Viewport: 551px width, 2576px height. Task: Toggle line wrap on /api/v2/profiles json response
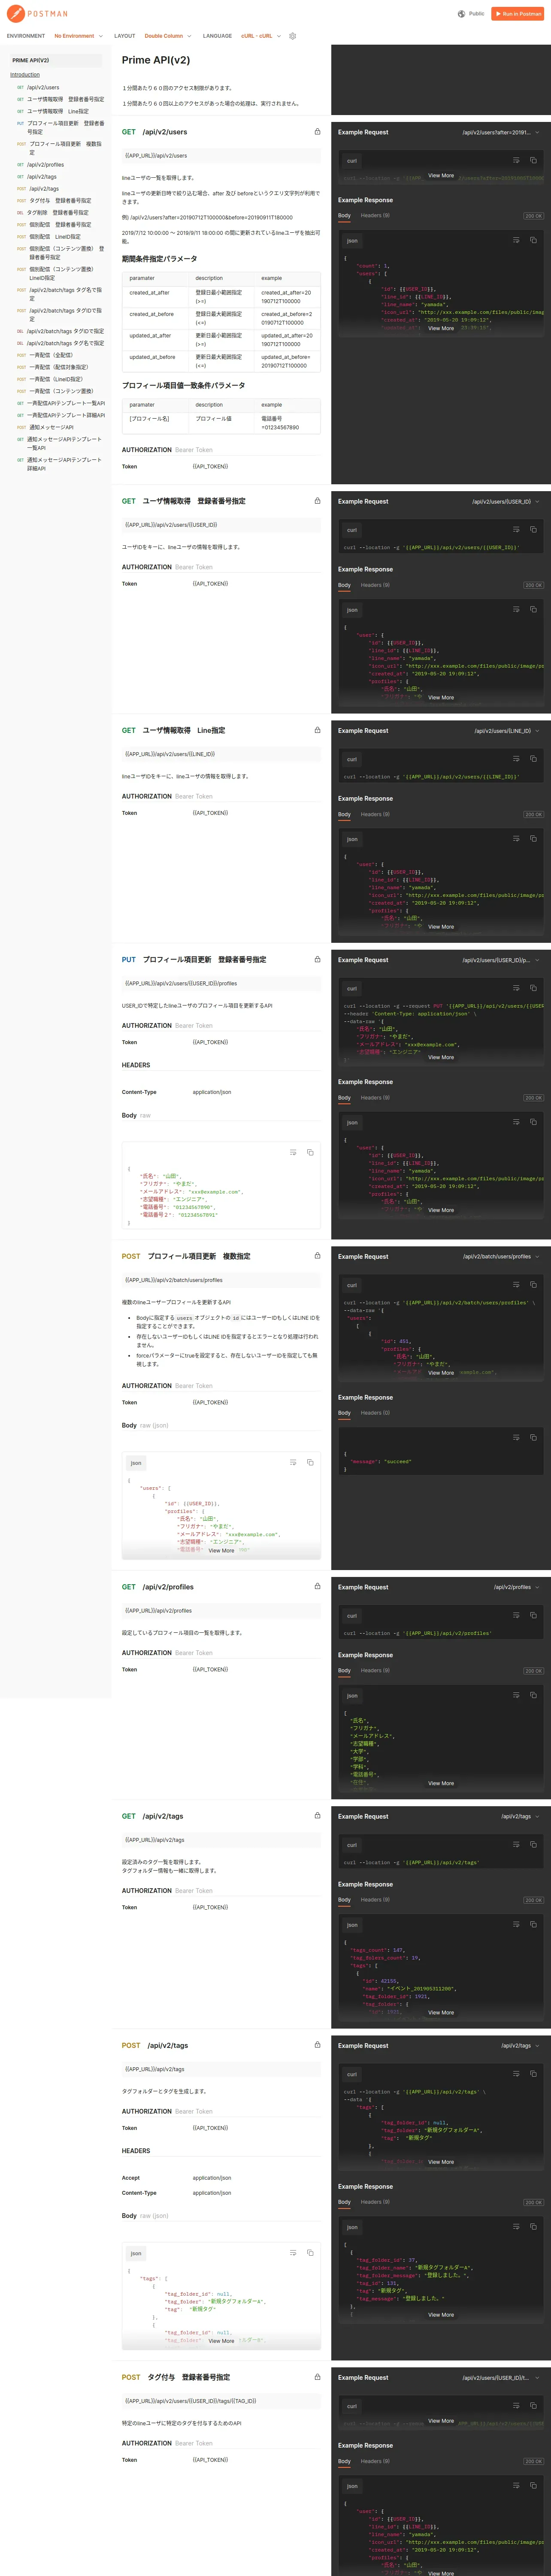coord(516,1695)
